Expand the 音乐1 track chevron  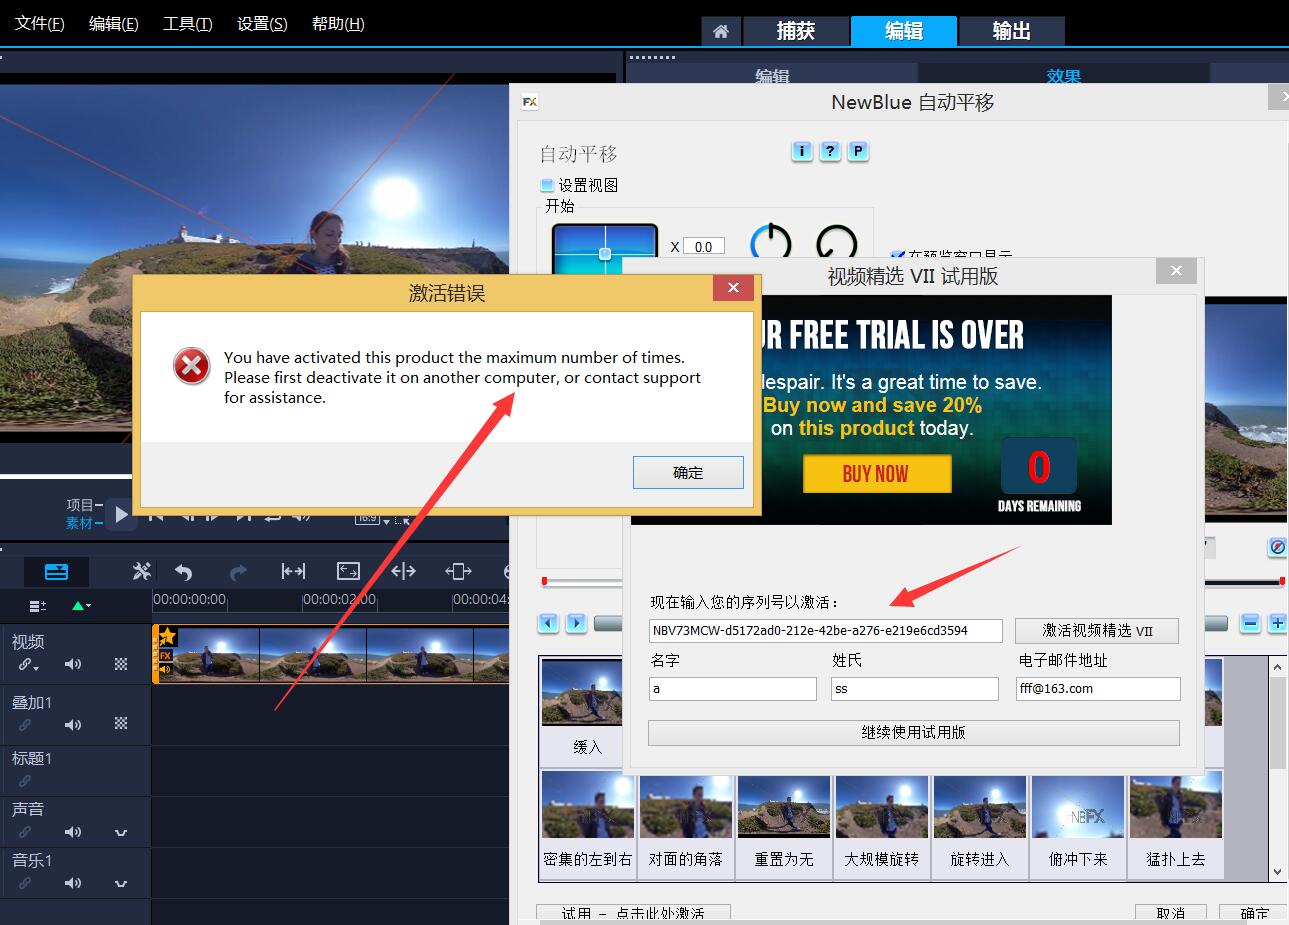(121, 884)
